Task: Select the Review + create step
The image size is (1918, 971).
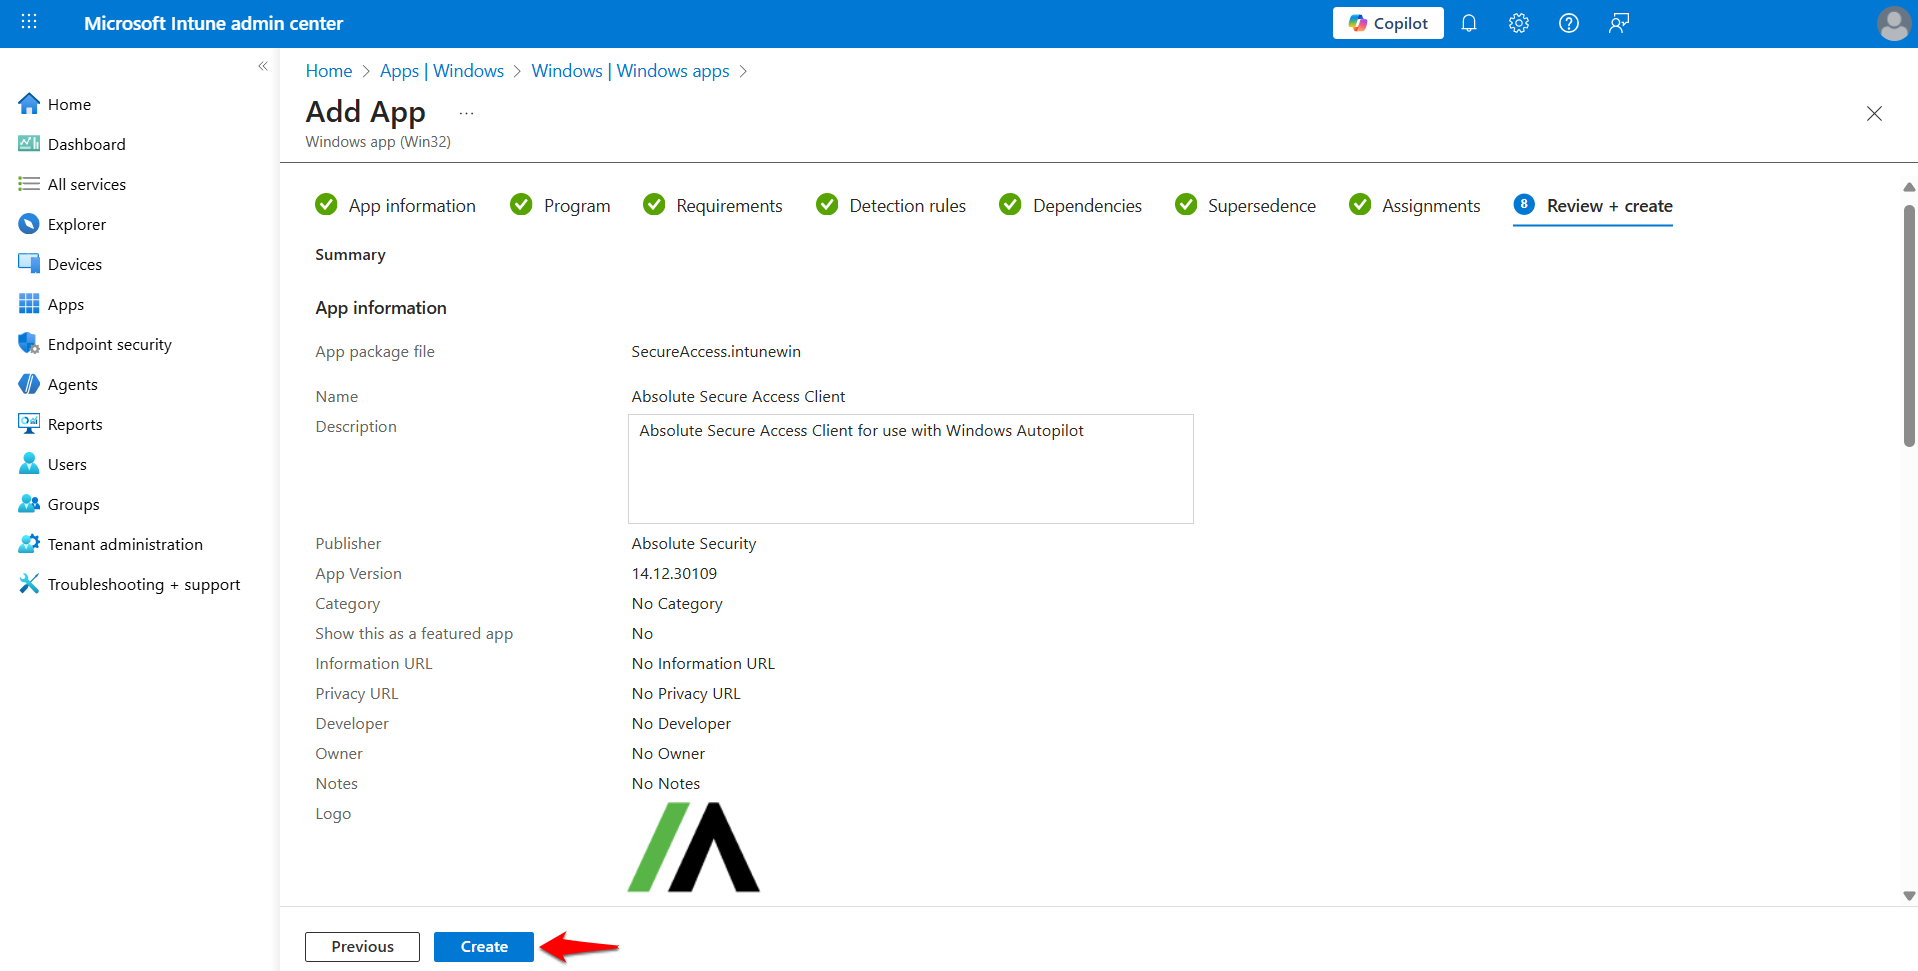Action: [1593, 205]
